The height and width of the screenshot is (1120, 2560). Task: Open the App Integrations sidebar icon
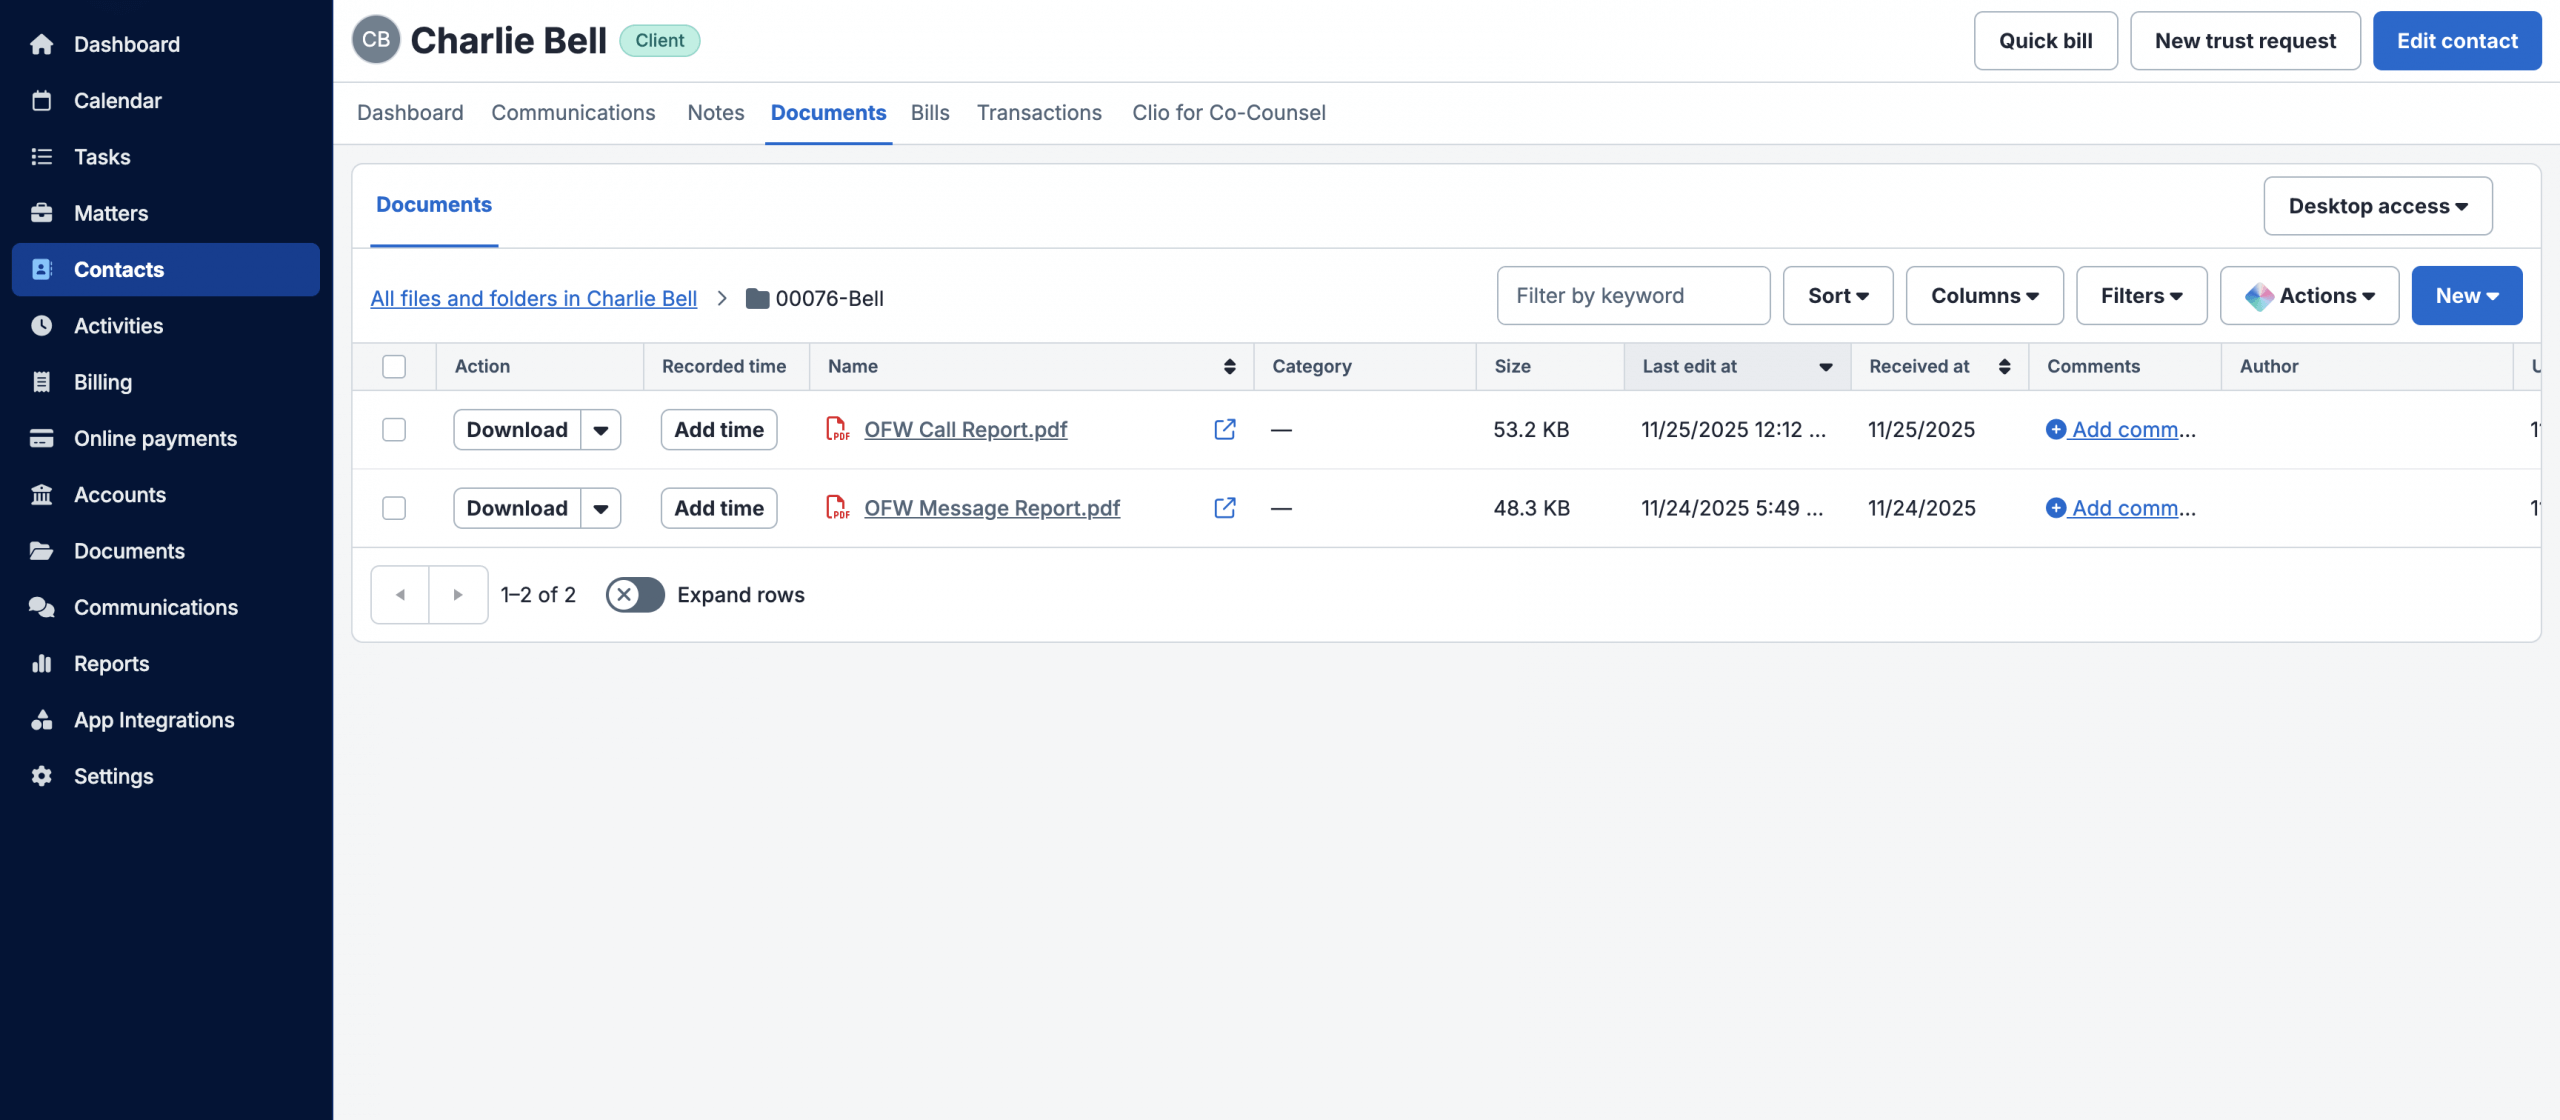click(41, 720)
